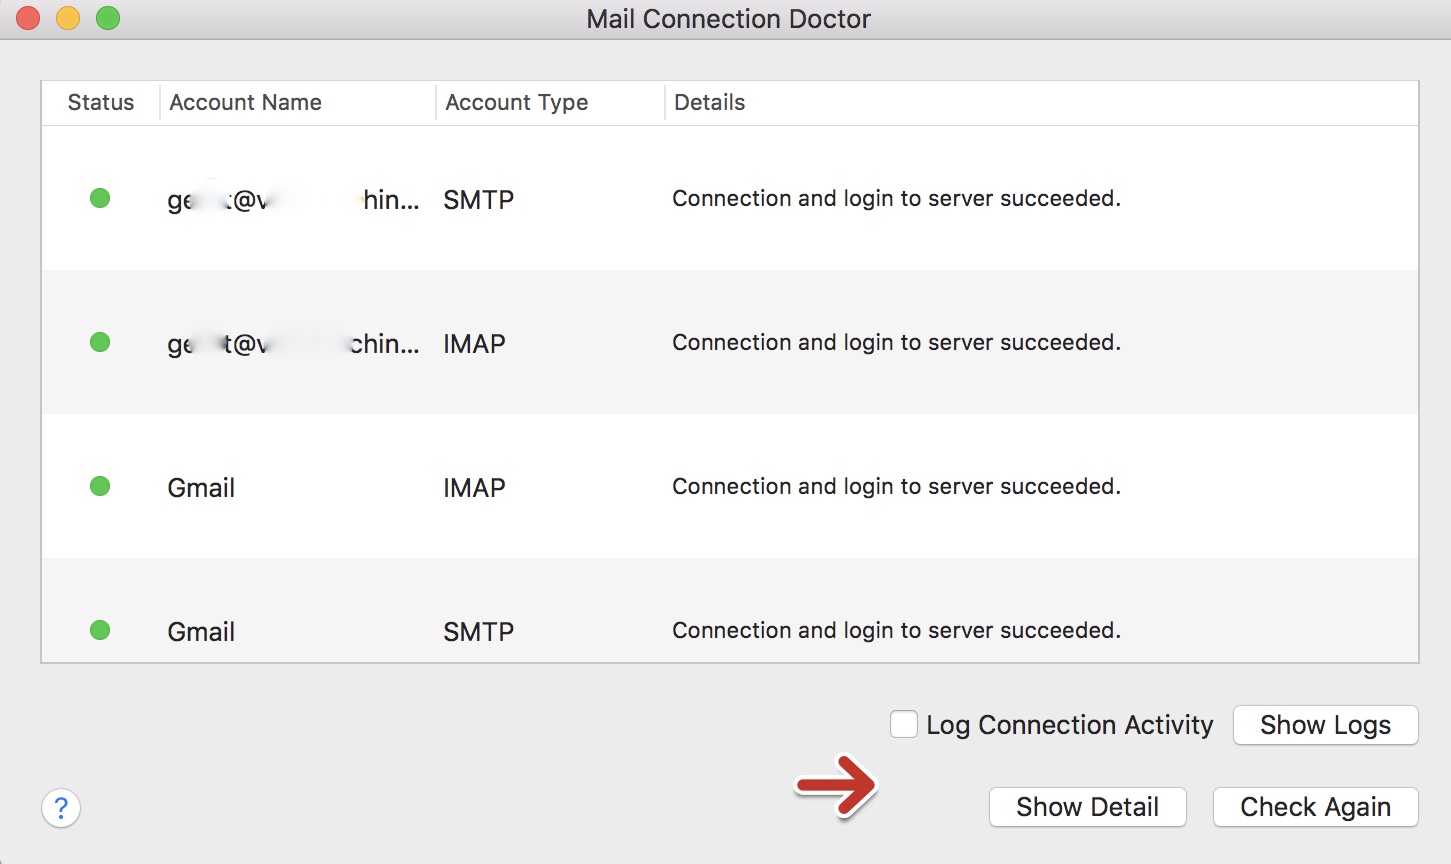Click green status dot for Gmail SMTP
Screen dimensions: 1451x864
coord(100,630)
